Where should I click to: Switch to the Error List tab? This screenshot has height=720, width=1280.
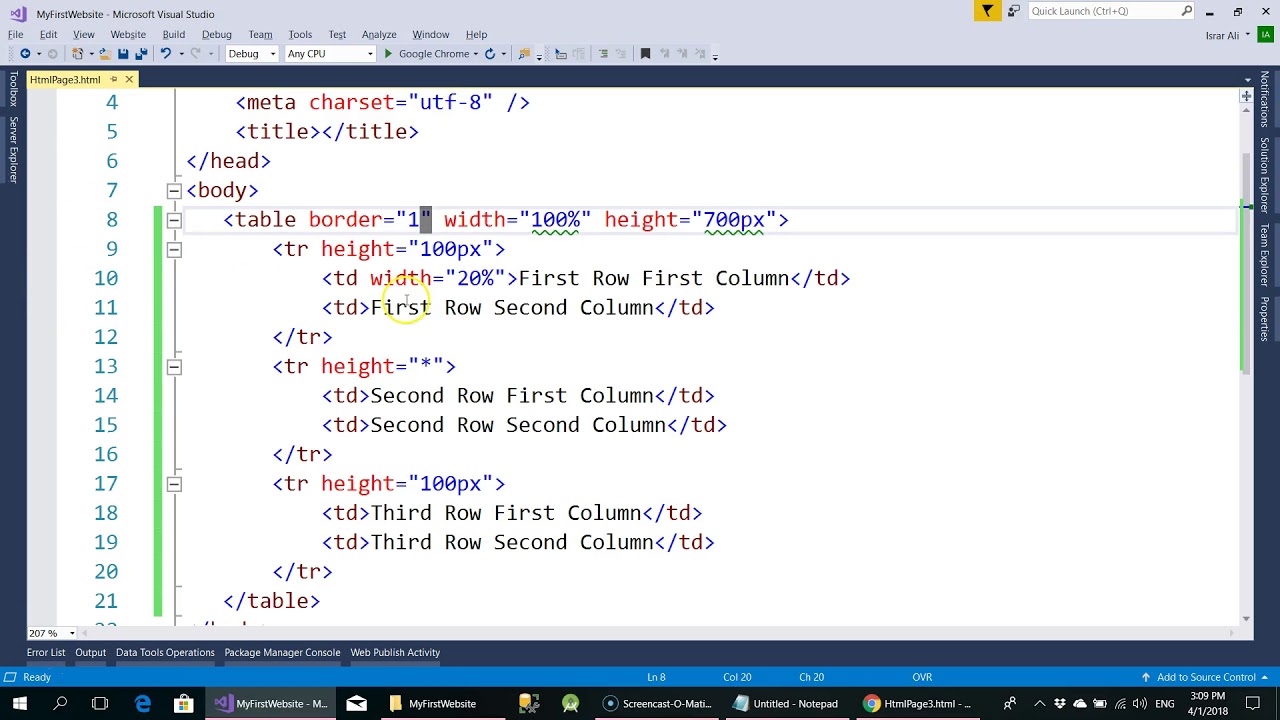(x=46, y=652)
